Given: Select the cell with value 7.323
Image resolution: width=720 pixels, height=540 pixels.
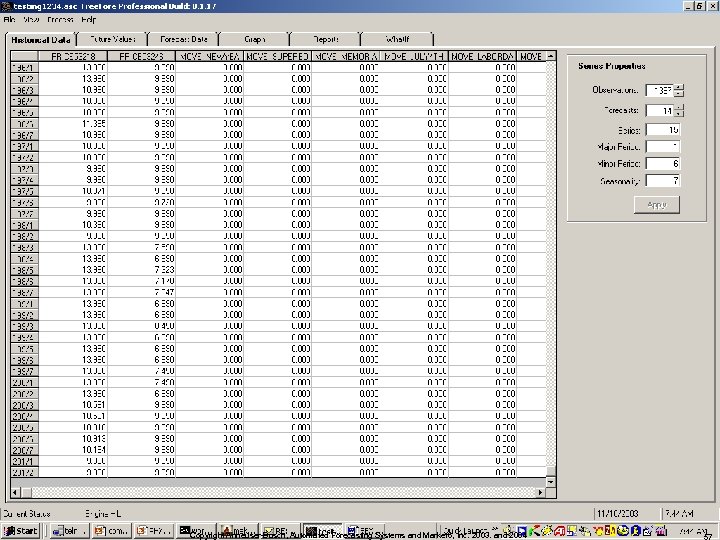Looking at the screenshot, I should coord(141,270).
